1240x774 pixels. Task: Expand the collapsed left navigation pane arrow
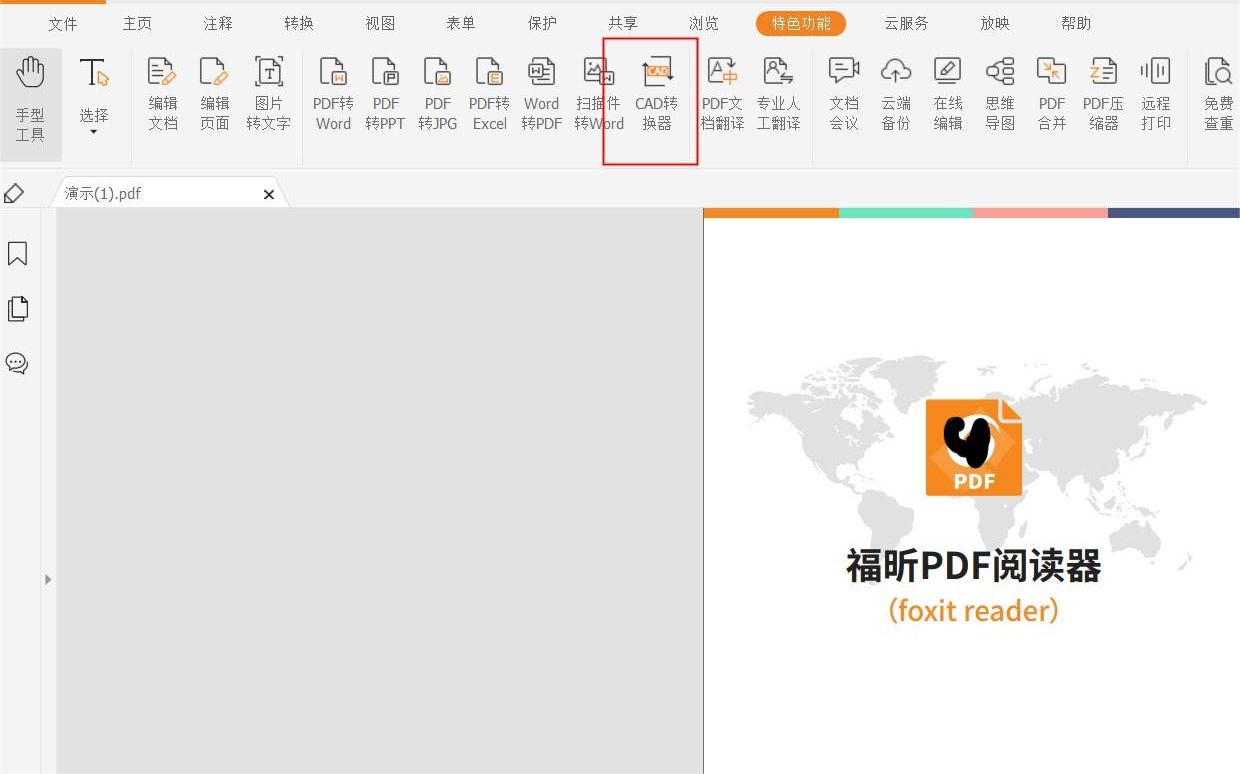[47, 578]
